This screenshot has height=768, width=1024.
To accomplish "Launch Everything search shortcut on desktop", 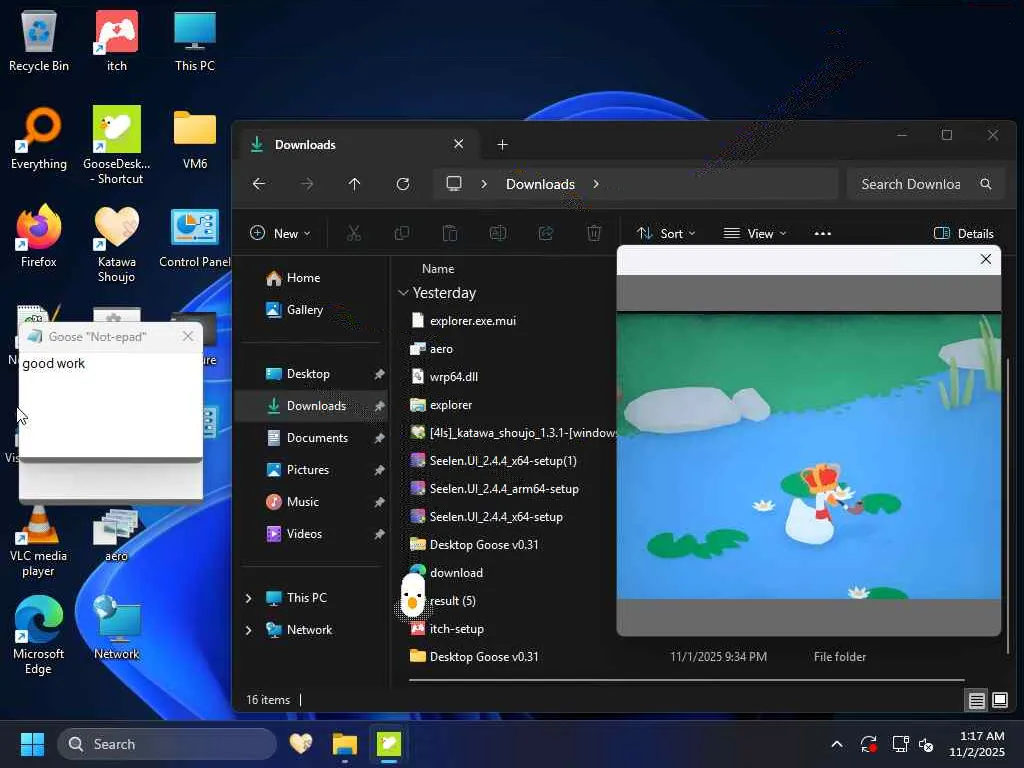I will pyautogui.click(x=39, y=138).
